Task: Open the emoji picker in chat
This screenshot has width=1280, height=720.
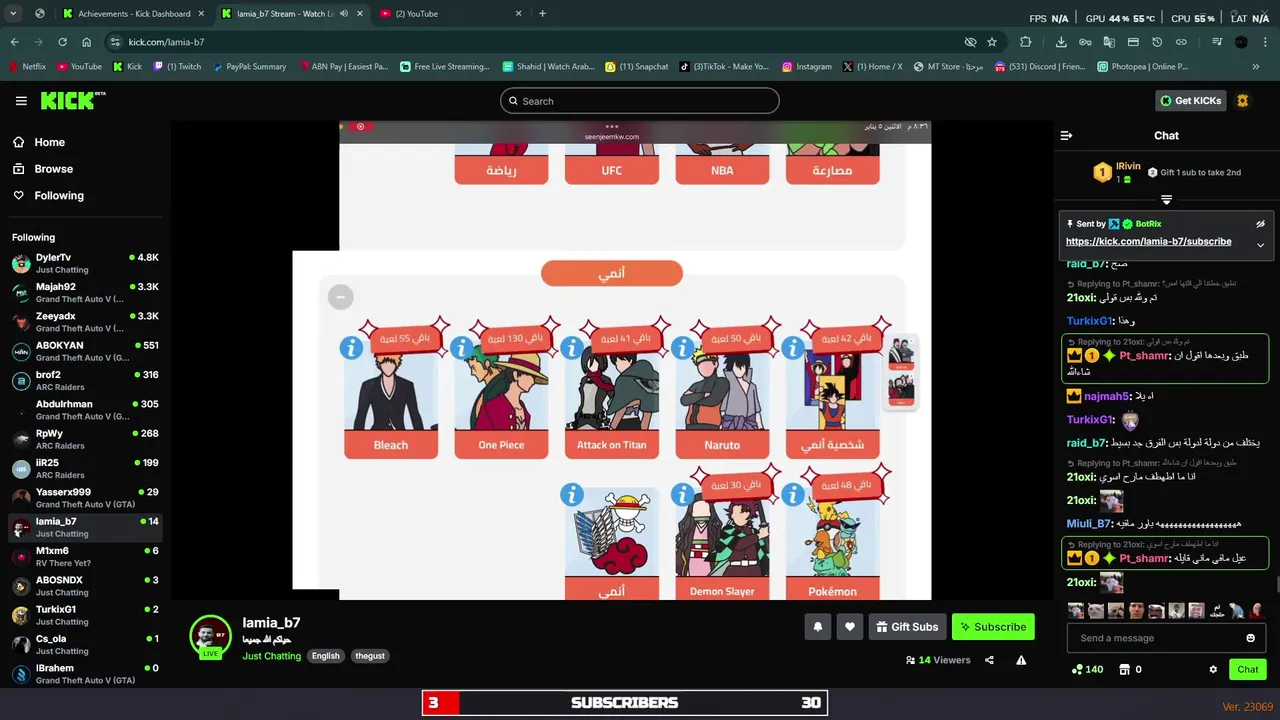Action: pos(1250,638)
